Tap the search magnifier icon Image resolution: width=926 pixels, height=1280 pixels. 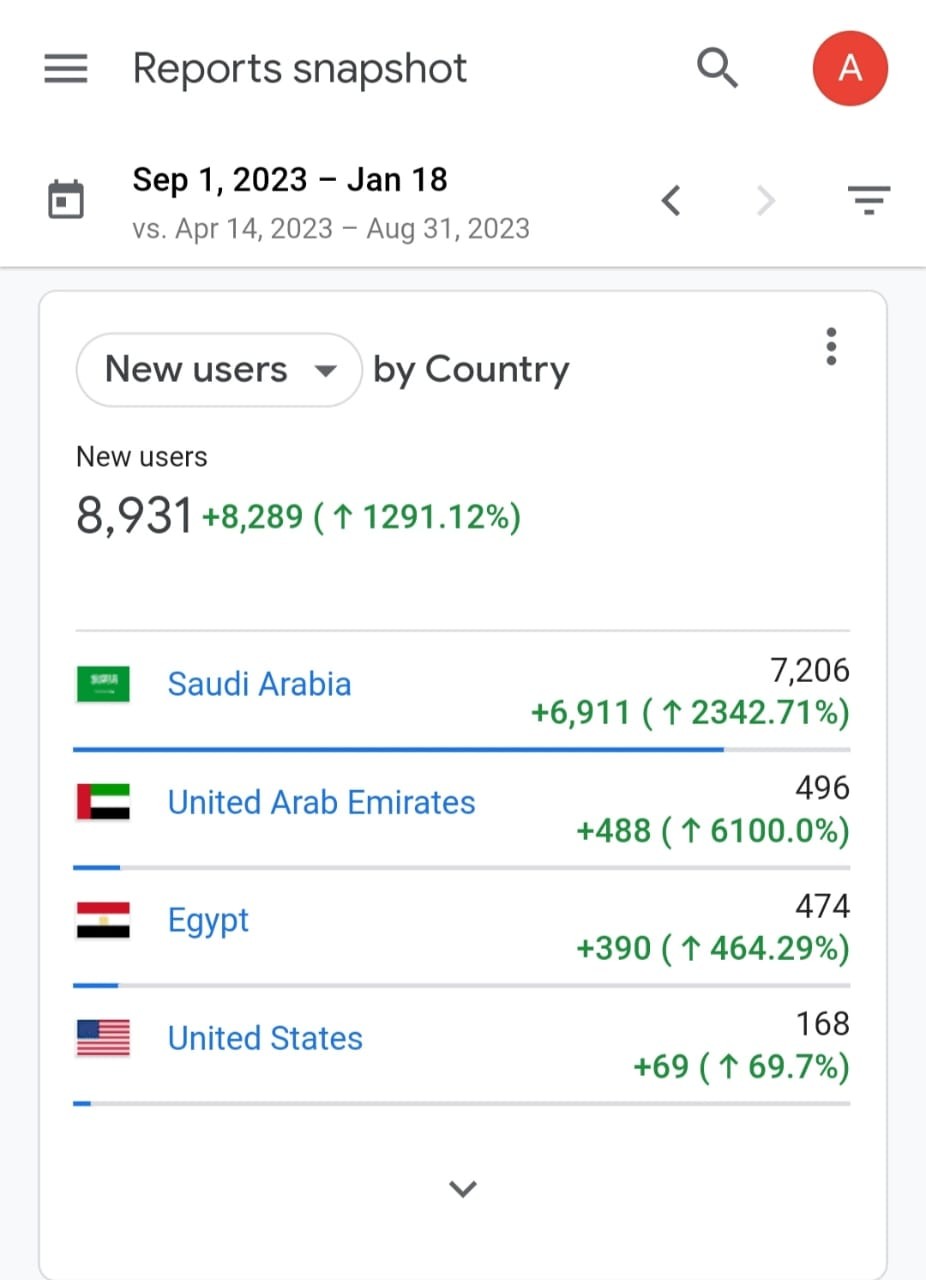[x=717, y=69]
